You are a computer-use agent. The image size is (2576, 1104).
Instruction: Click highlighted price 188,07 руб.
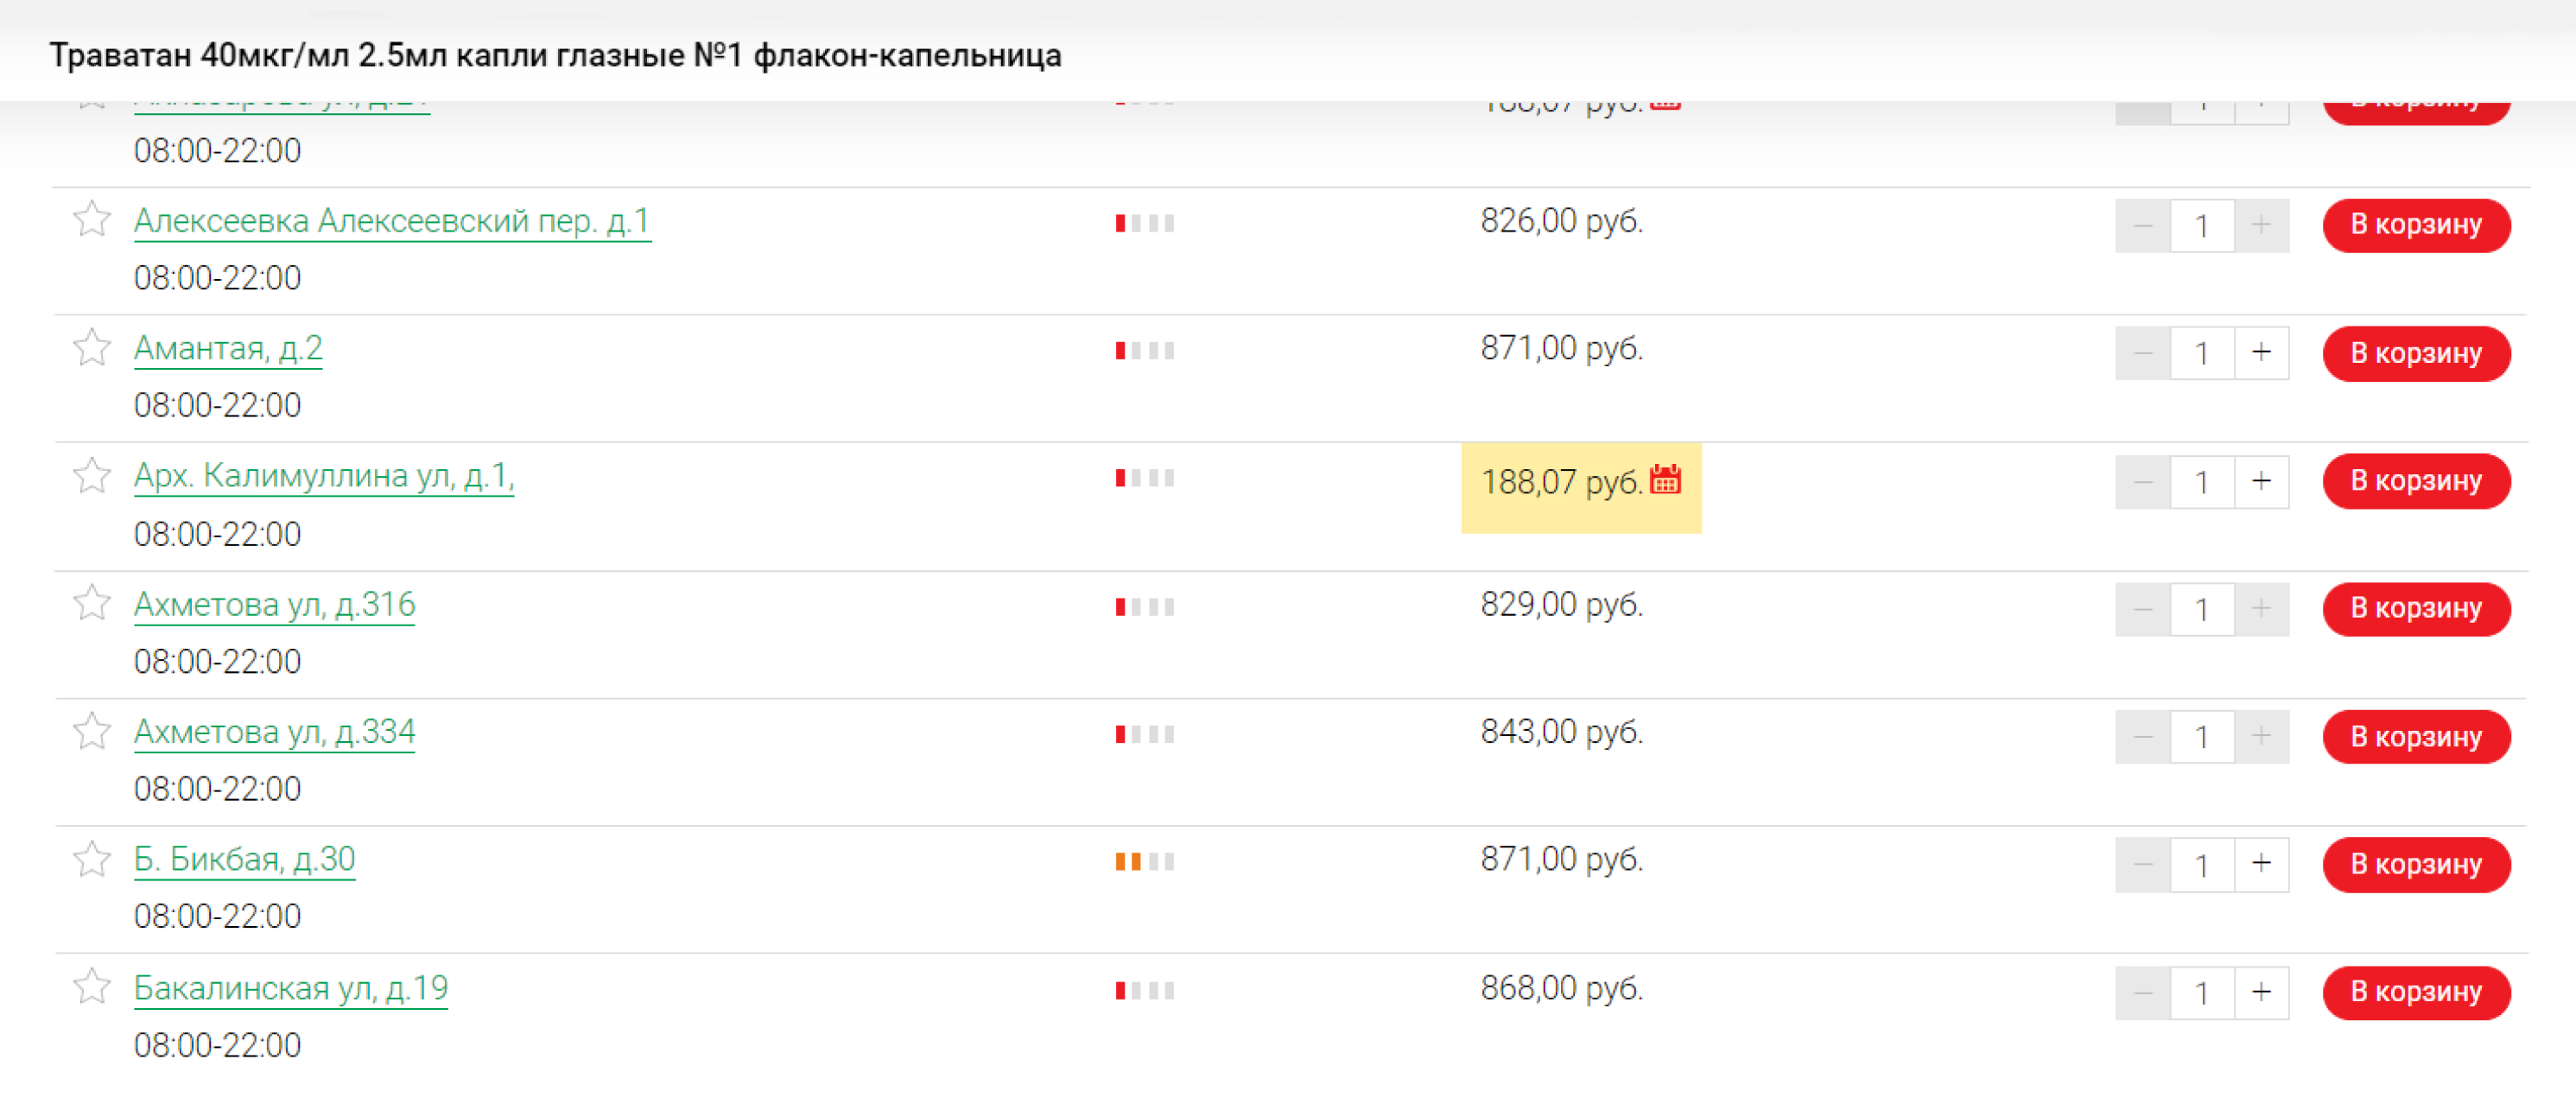[x=1561, y=482]
